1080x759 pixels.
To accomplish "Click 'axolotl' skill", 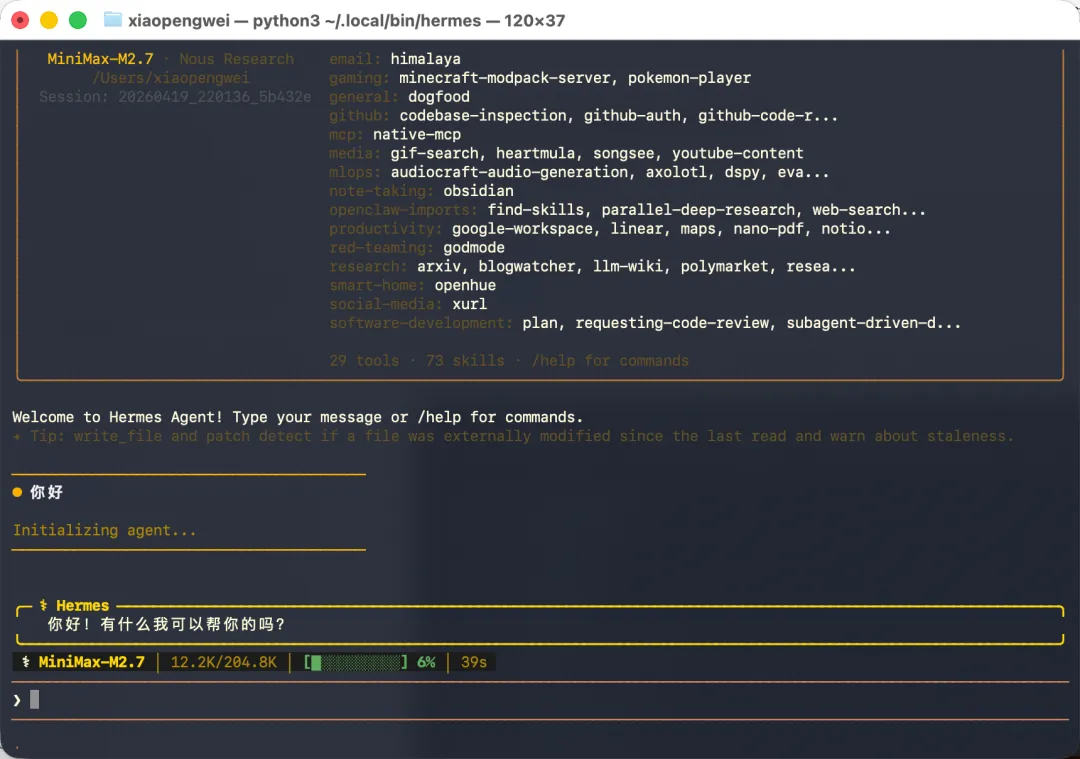I will click(x=676, y=172).
